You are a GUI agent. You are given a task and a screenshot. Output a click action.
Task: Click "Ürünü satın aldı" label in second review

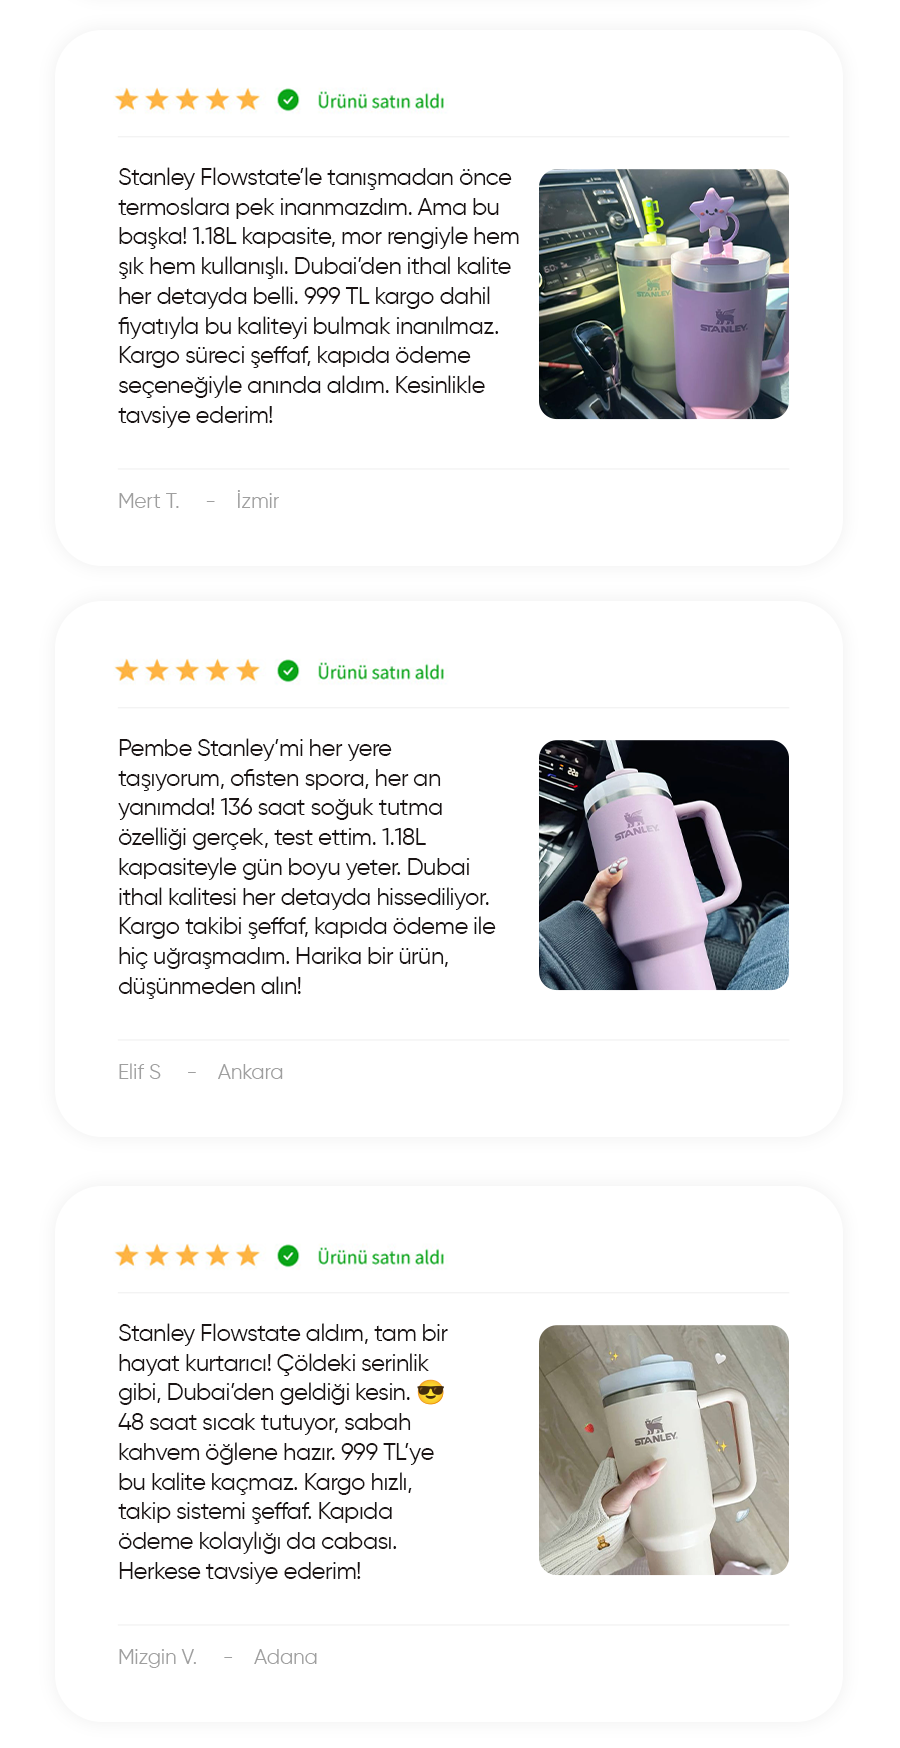click(x=381, y=672)
